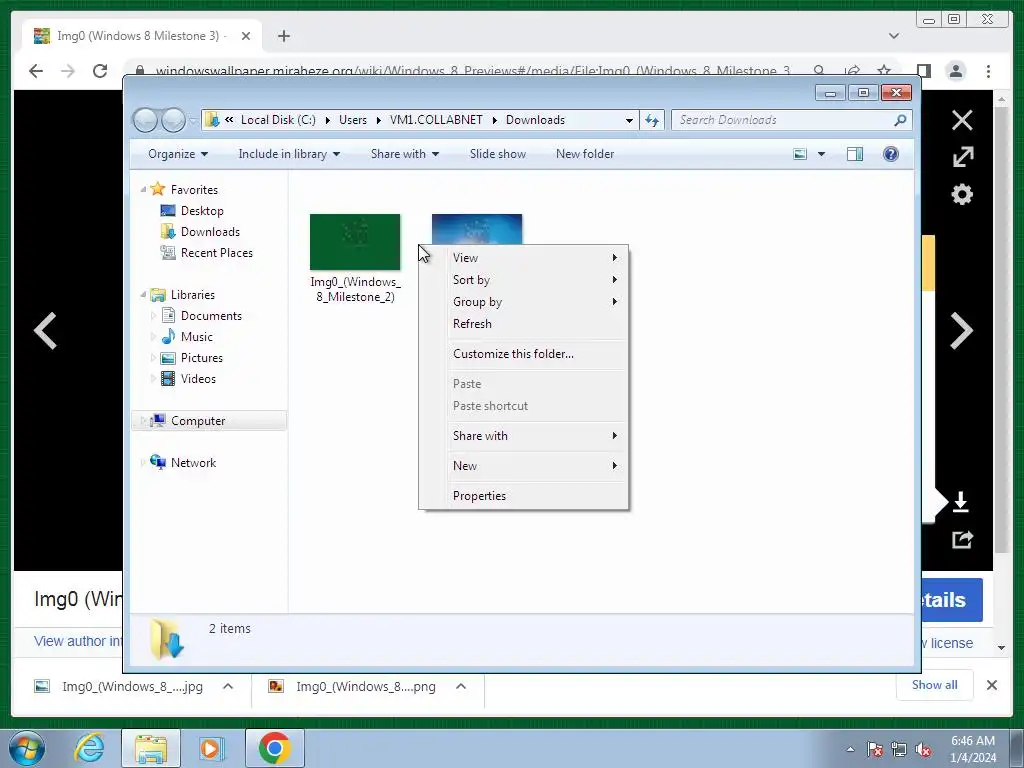Open Share with submenu in context menu
This screenshot has height=768, width=1024.
(x=535, y=436)
